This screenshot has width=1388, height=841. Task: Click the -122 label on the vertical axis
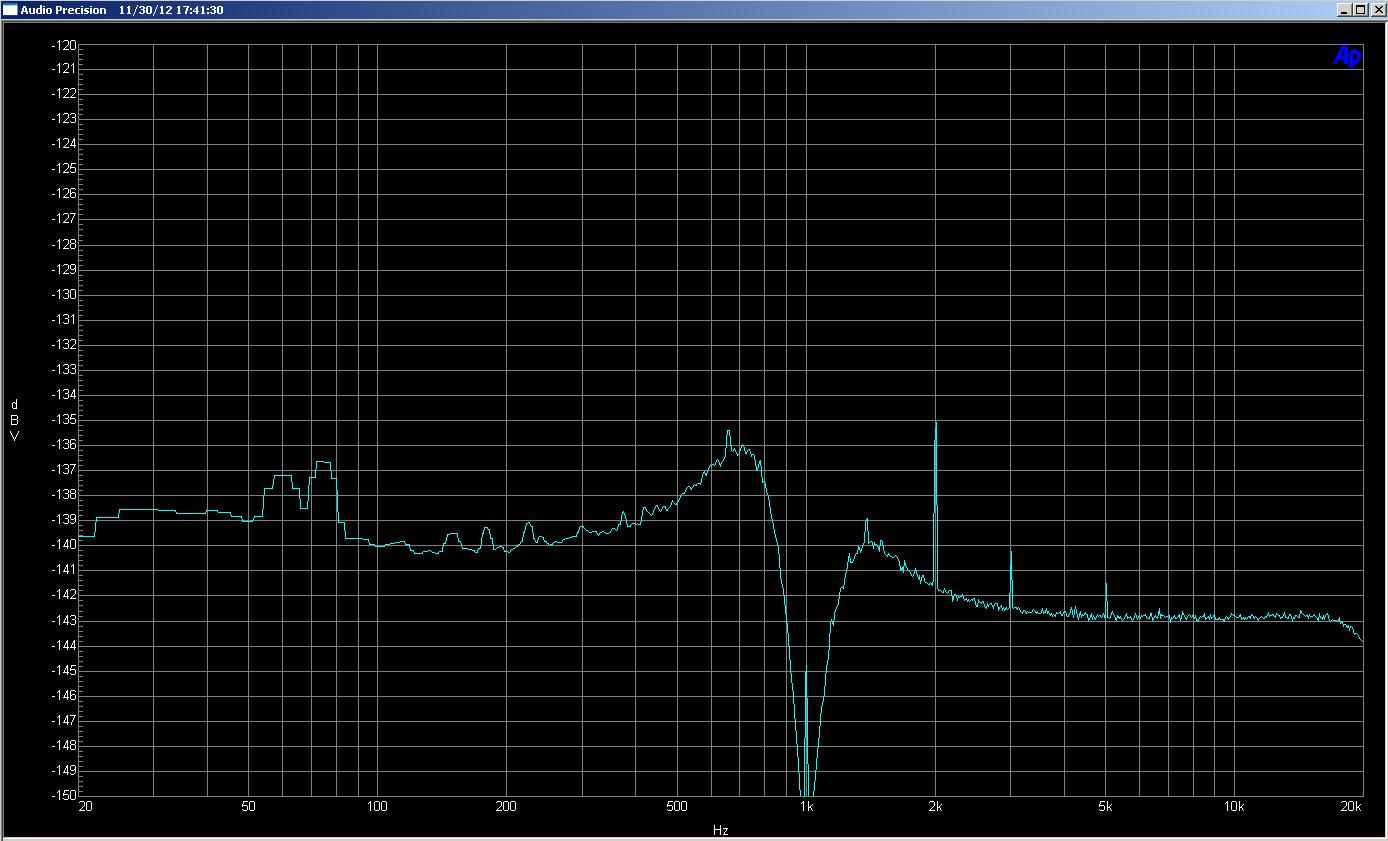[63, 94]
